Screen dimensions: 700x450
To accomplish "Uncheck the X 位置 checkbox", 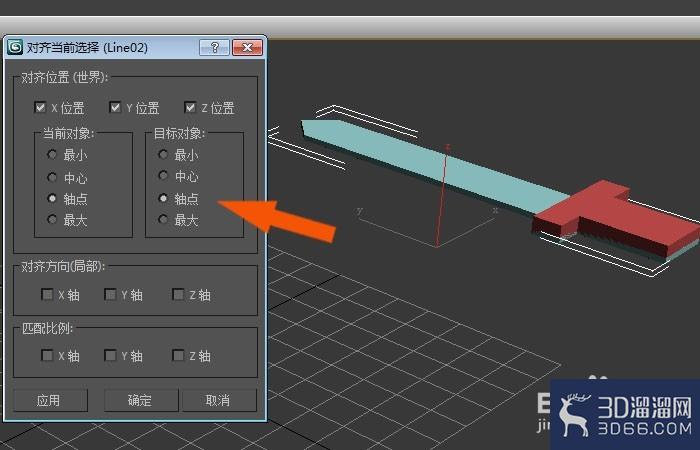I will [40, 107].
